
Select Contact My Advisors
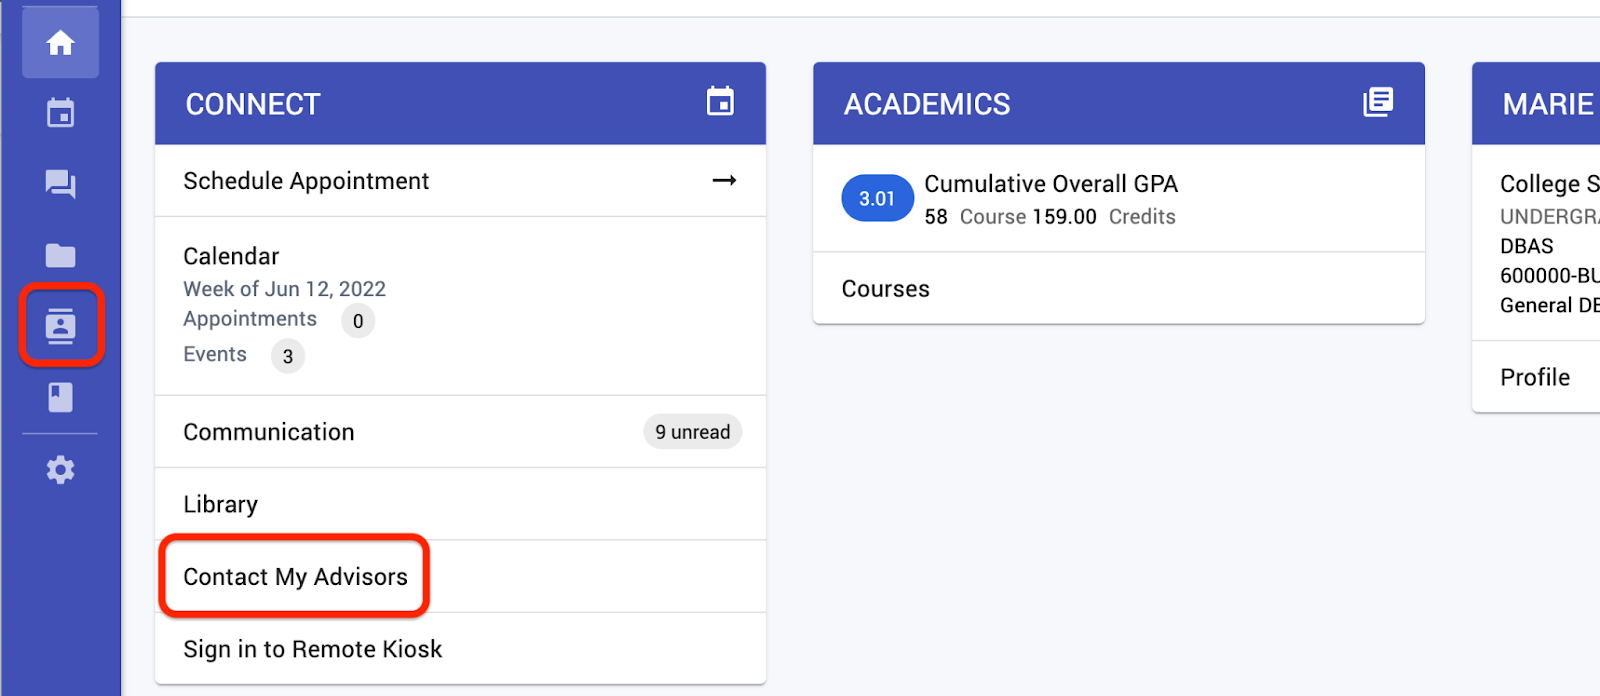click(x=295, y=576)
